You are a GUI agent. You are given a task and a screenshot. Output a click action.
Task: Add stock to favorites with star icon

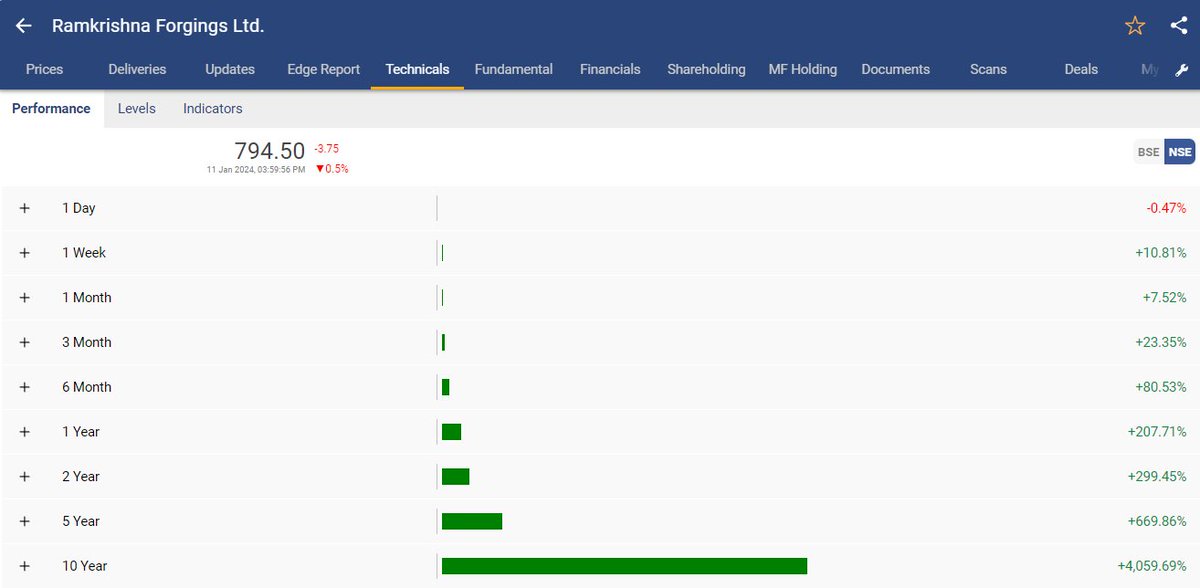click(1135, 26)
